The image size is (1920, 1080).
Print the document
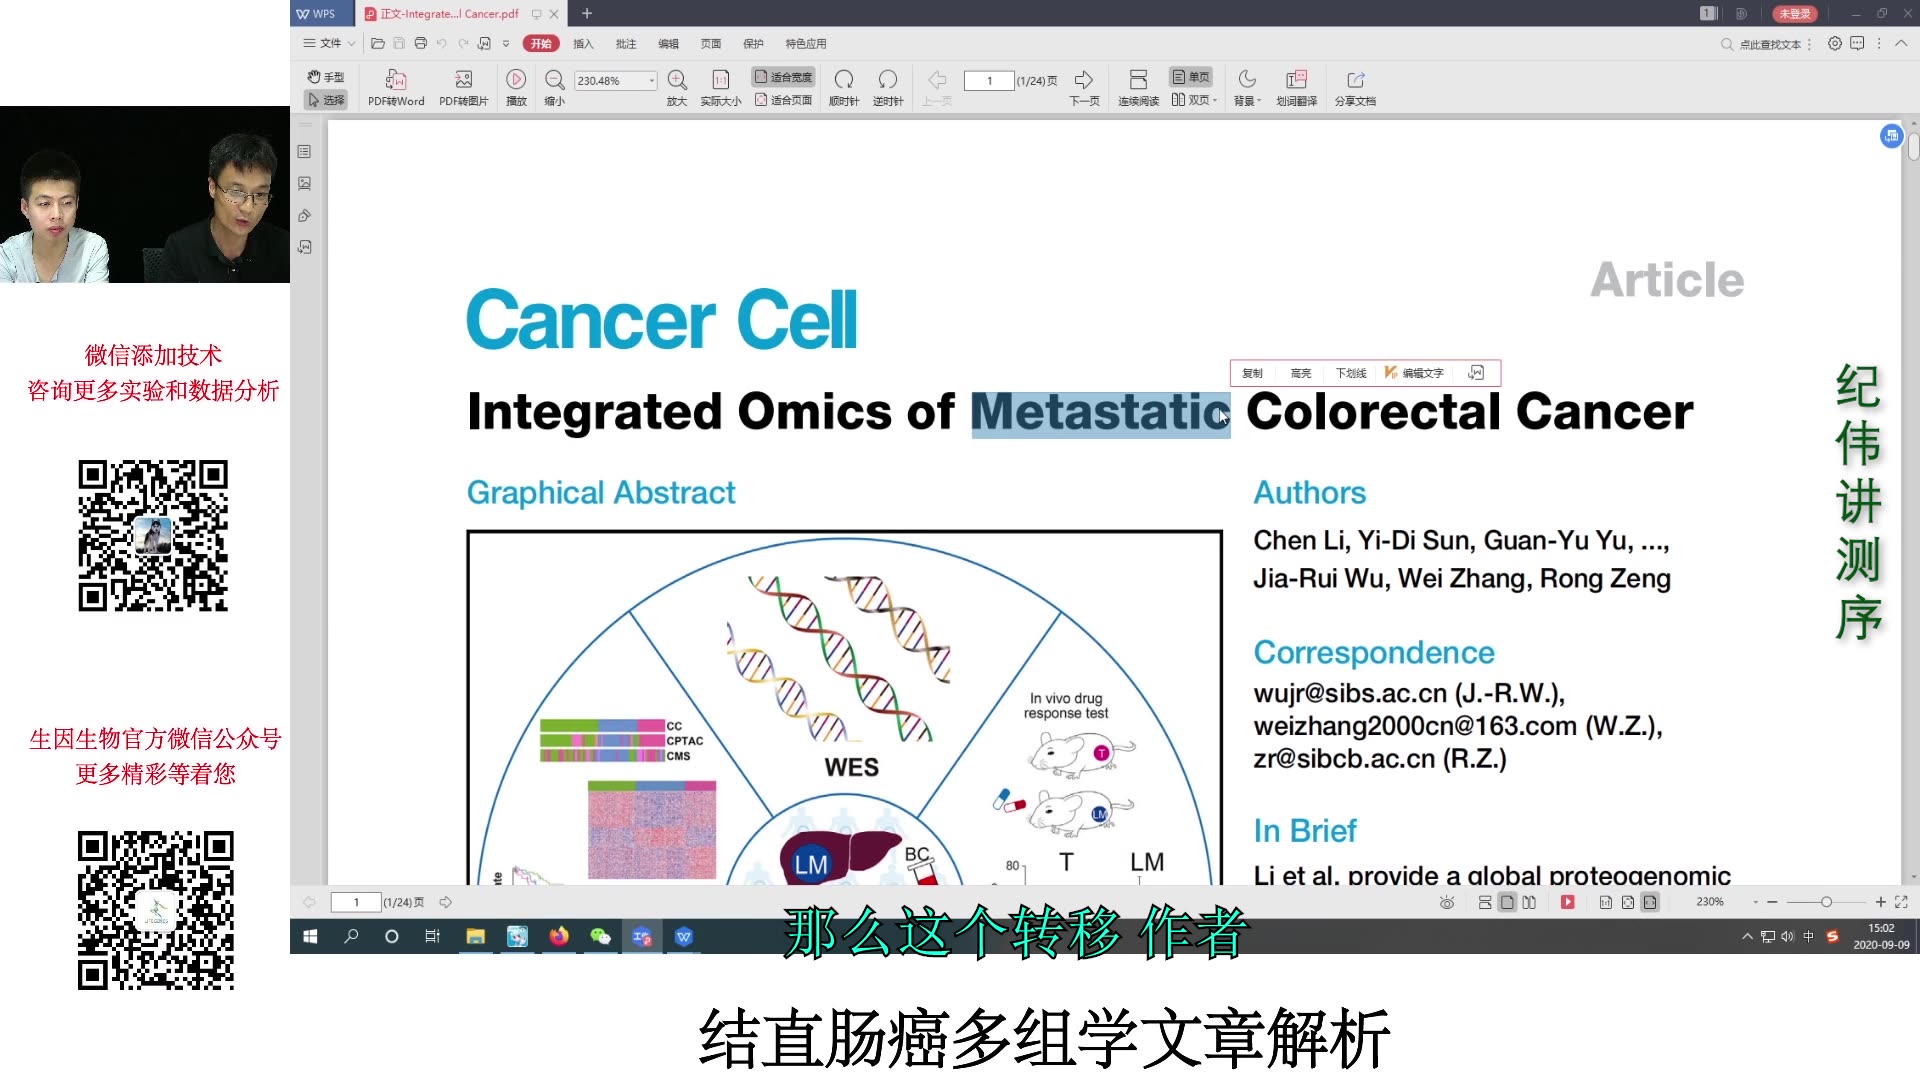(420, 43)
